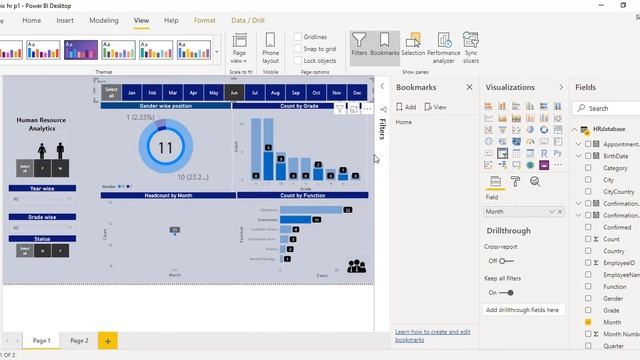Select the slicer visualization icon

(502, 153)
